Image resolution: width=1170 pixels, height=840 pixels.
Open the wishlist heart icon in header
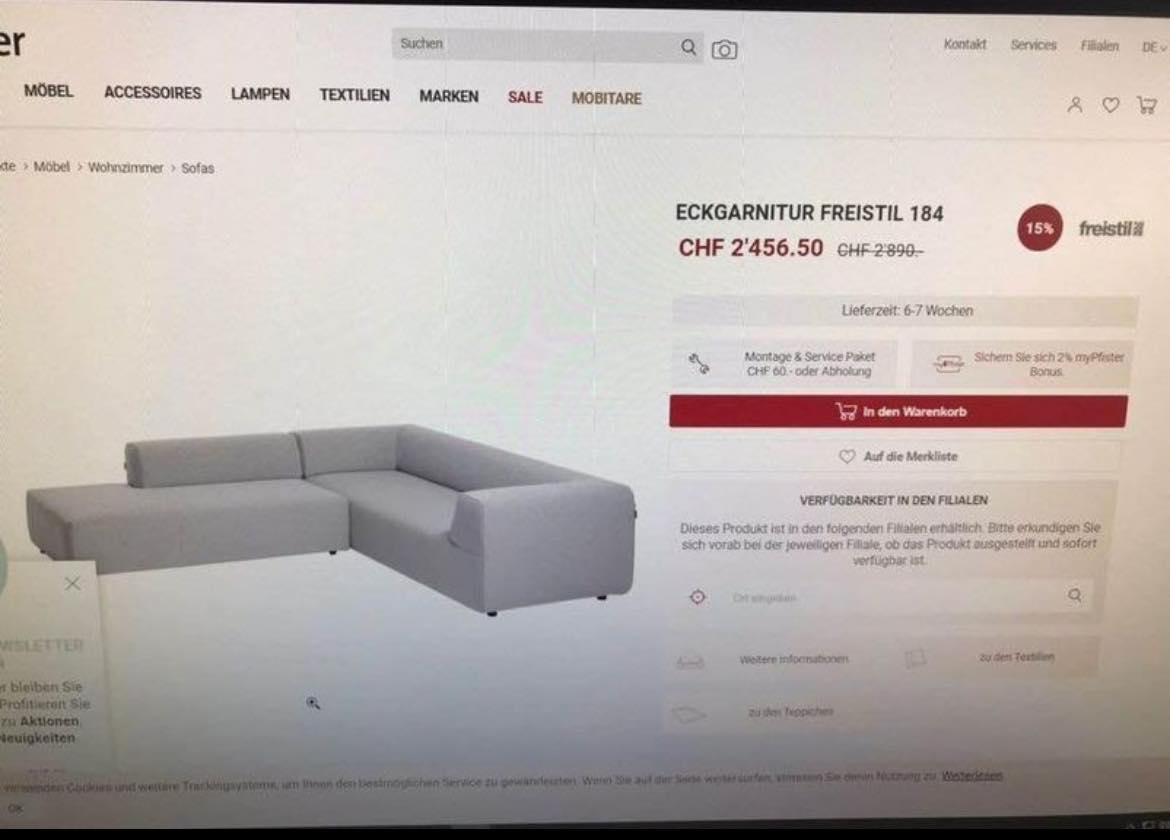(x=1111, y=105)
